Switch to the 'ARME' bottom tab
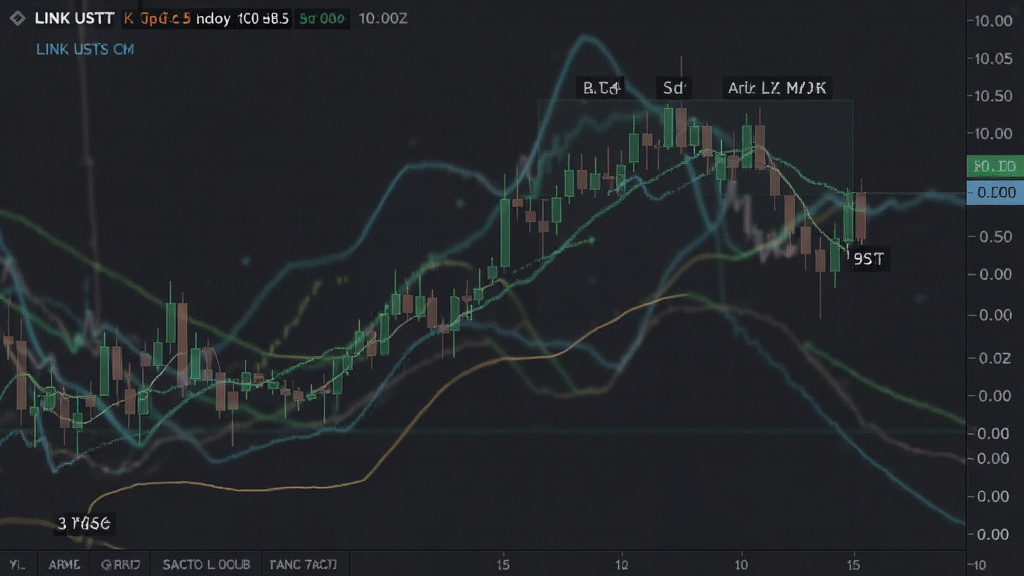1024x576 pixels. (x=64, y=564)
